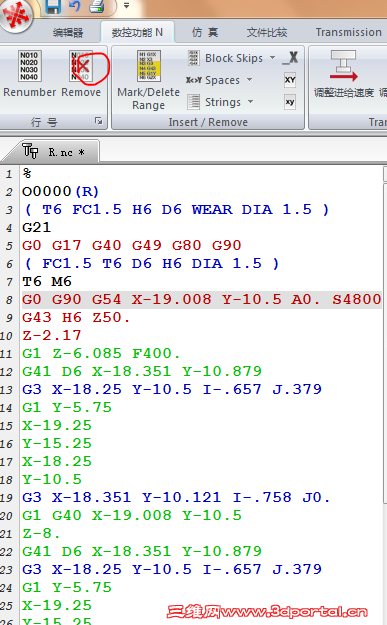Click code line 'T6 M6'
Viewport: 387px width, 625px height.
(47, 281)
